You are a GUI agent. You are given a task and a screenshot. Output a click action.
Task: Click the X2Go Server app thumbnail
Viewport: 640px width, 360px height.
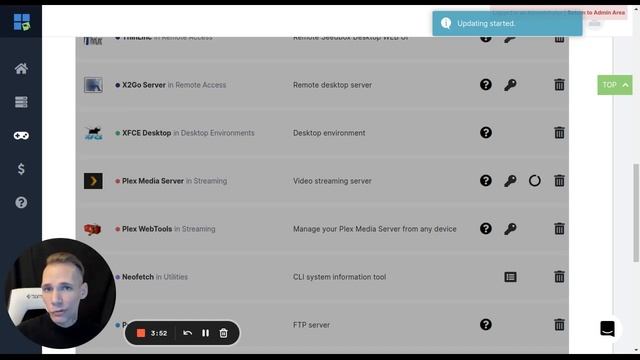[93, 85]
